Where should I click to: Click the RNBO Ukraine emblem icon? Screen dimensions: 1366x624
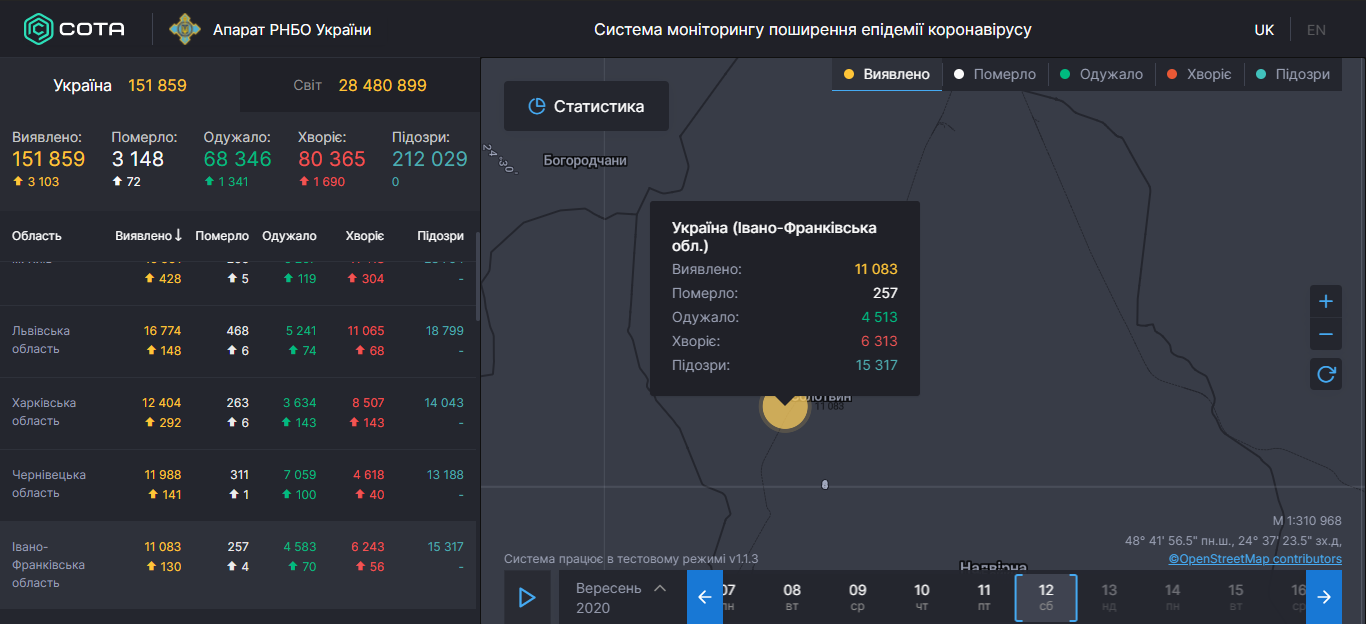point(184,29)
